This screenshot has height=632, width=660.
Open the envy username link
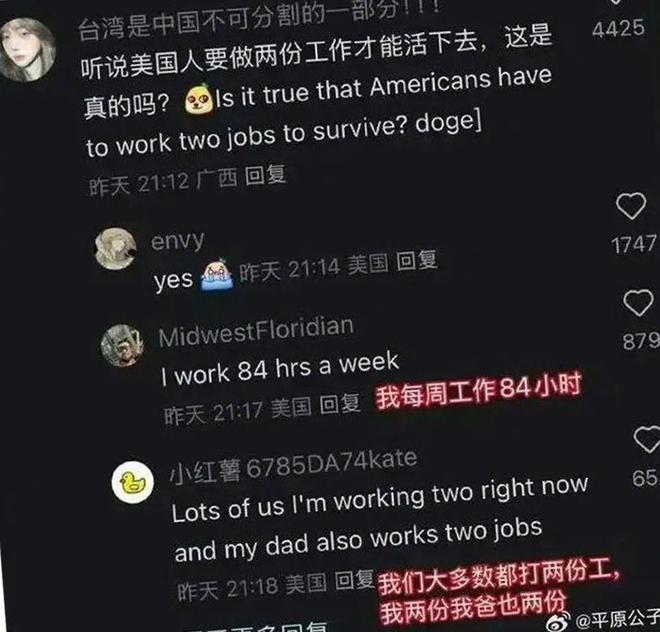point(177,241)
